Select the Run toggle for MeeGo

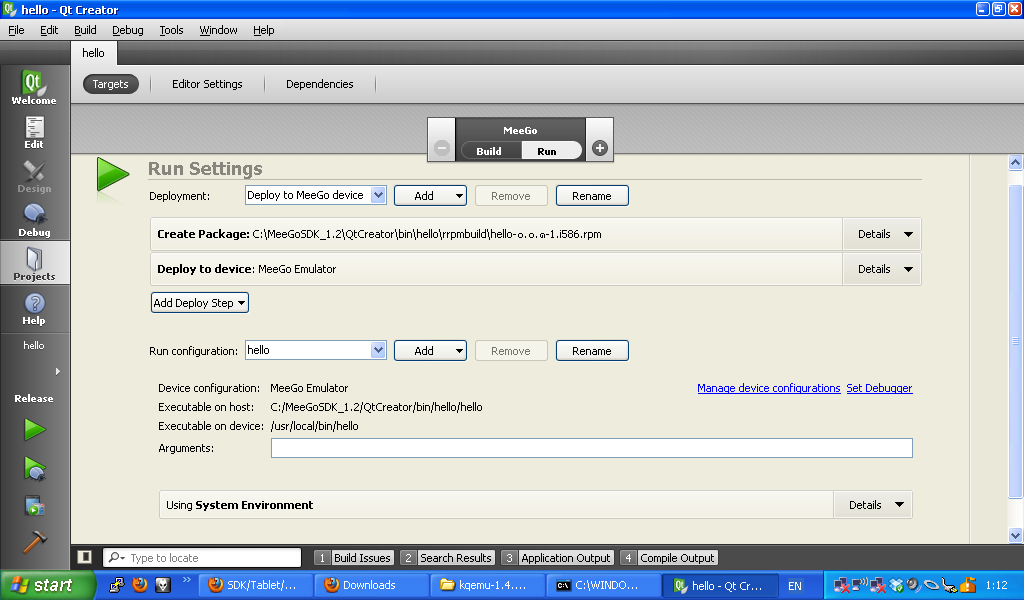coord(549,151)
